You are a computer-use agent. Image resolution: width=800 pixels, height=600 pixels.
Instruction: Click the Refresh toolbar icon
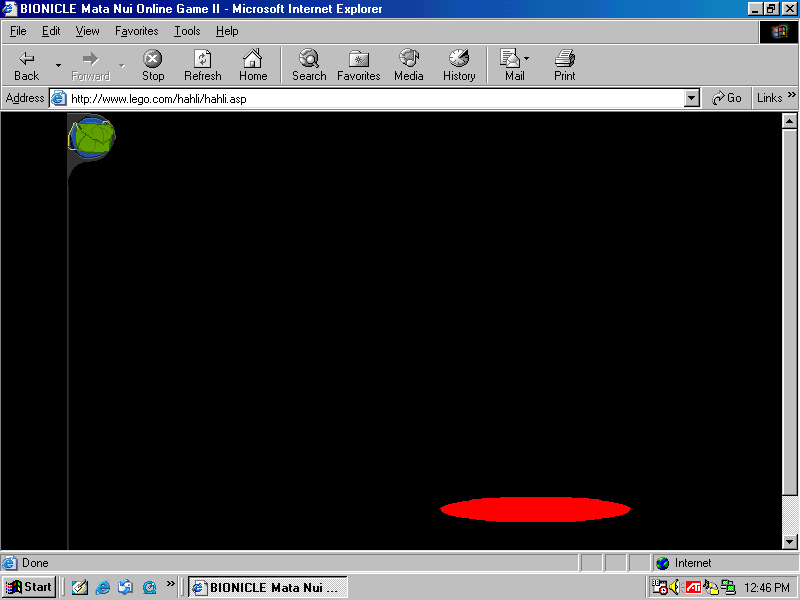click(x=202, y=65)
